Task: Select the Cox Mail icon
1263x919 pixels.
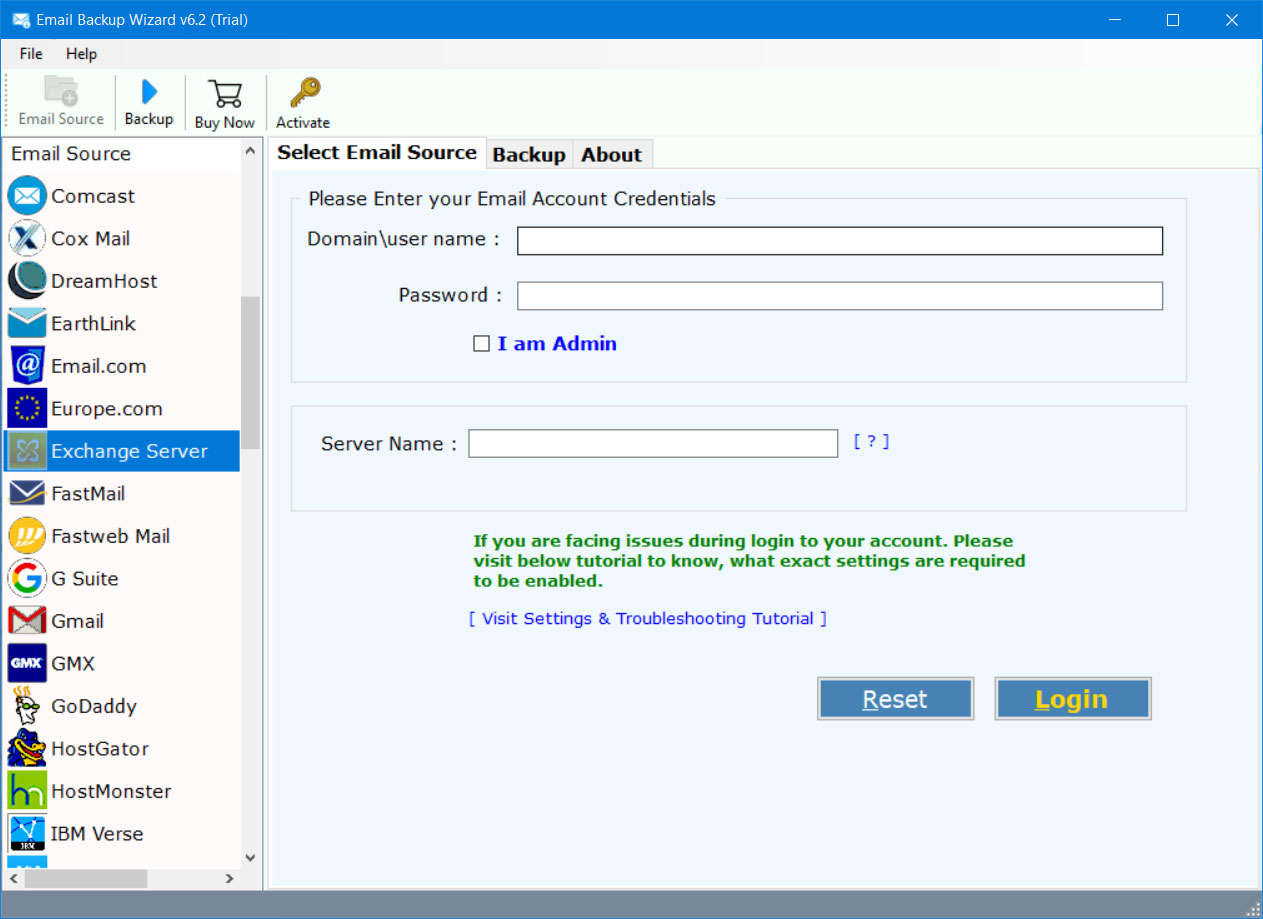Action: [27, 238]
